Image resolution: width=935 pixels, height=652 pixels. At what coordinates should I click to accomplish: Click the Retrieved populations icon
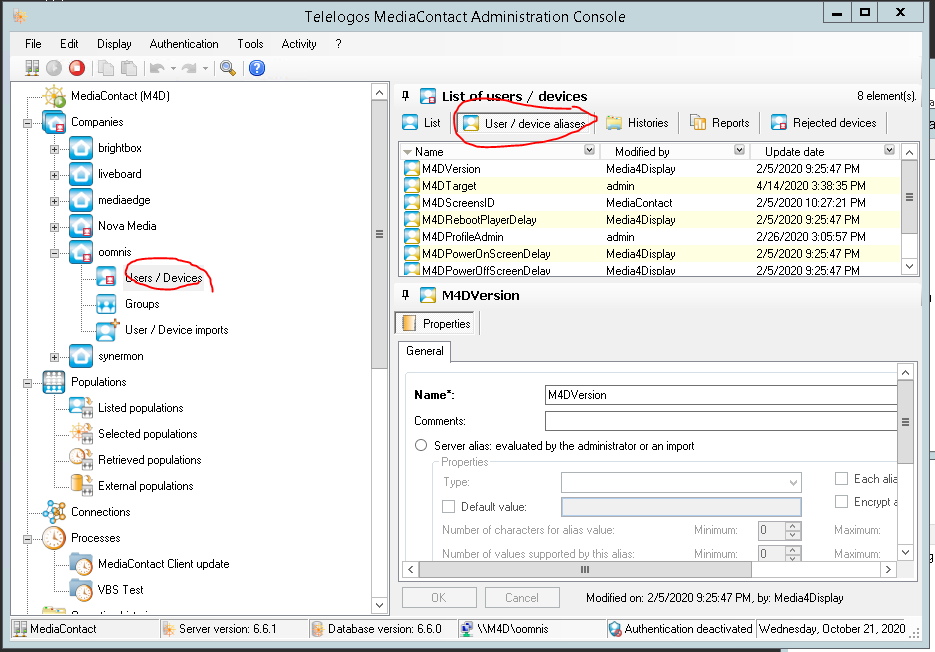click(81, 460)
